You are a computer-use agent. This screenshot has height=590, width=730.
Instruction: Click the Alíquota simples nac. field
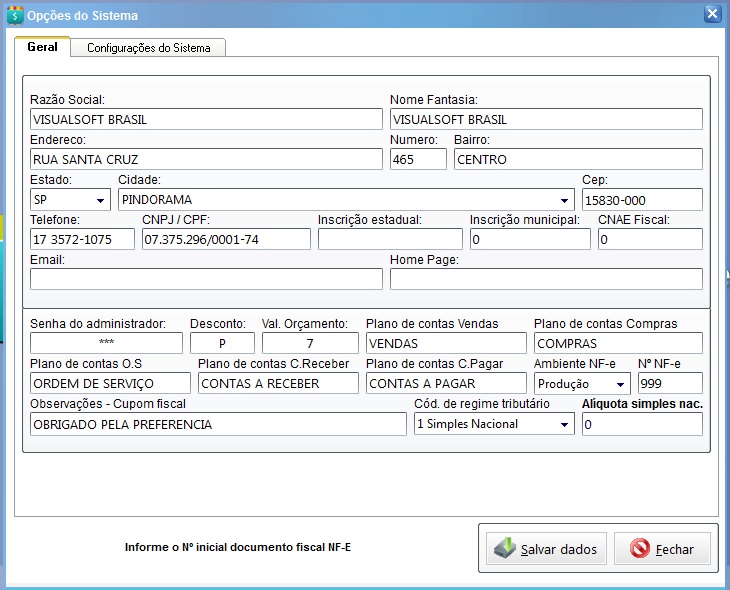(x=642, y=424)
